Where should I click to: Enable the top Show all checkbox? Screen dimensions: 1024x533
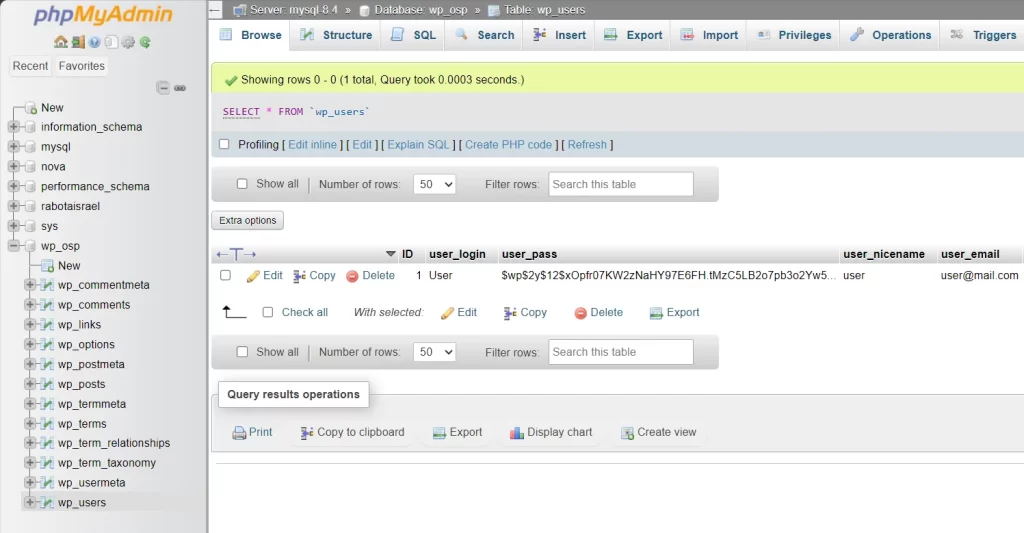[242, 184]
